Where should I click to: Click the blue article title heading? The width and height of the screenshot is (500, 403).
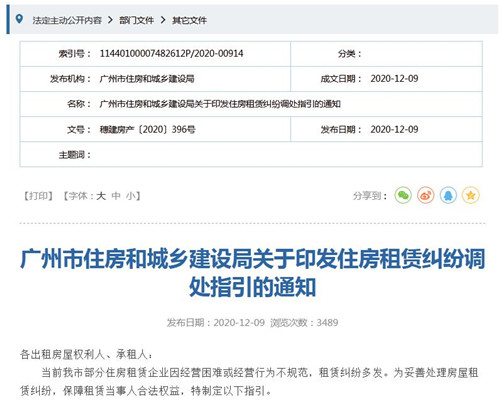click(x=252, y=273)
